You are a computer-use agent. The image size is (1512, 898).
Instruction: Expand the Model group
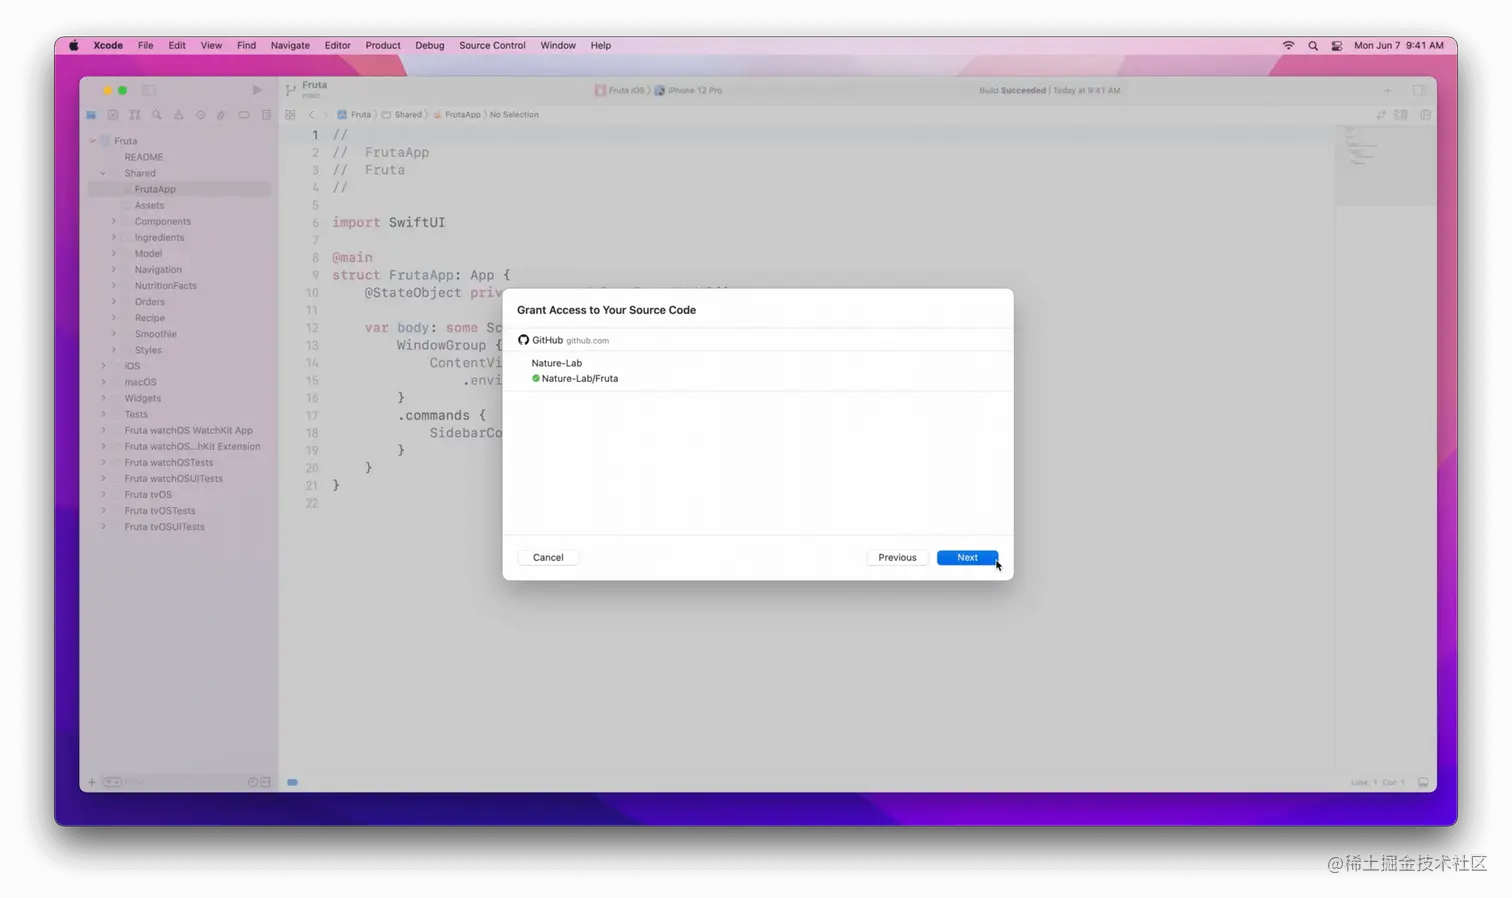coord(113,253)
